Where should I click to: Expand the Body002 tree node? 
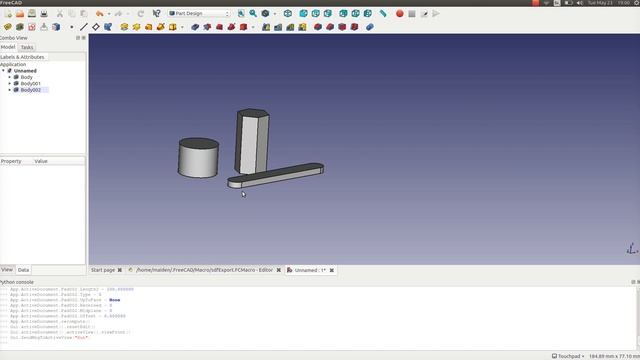10,90
